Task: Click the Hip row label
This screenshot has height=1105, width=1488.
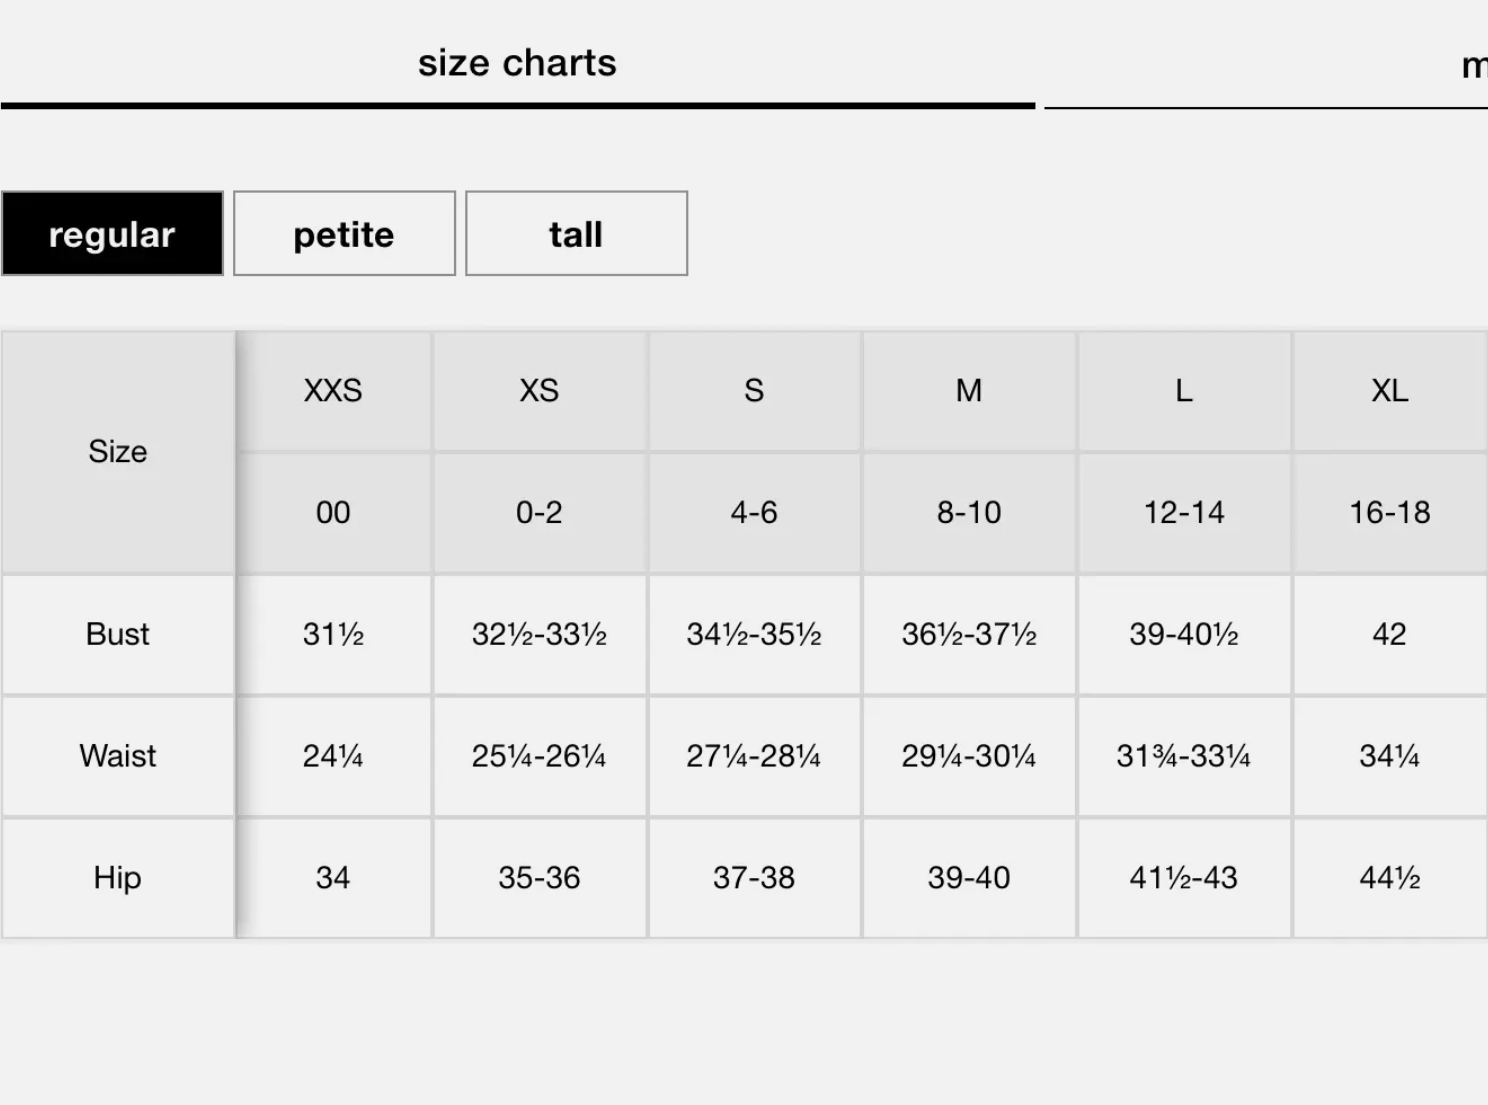Action: [x=118, y=878]
